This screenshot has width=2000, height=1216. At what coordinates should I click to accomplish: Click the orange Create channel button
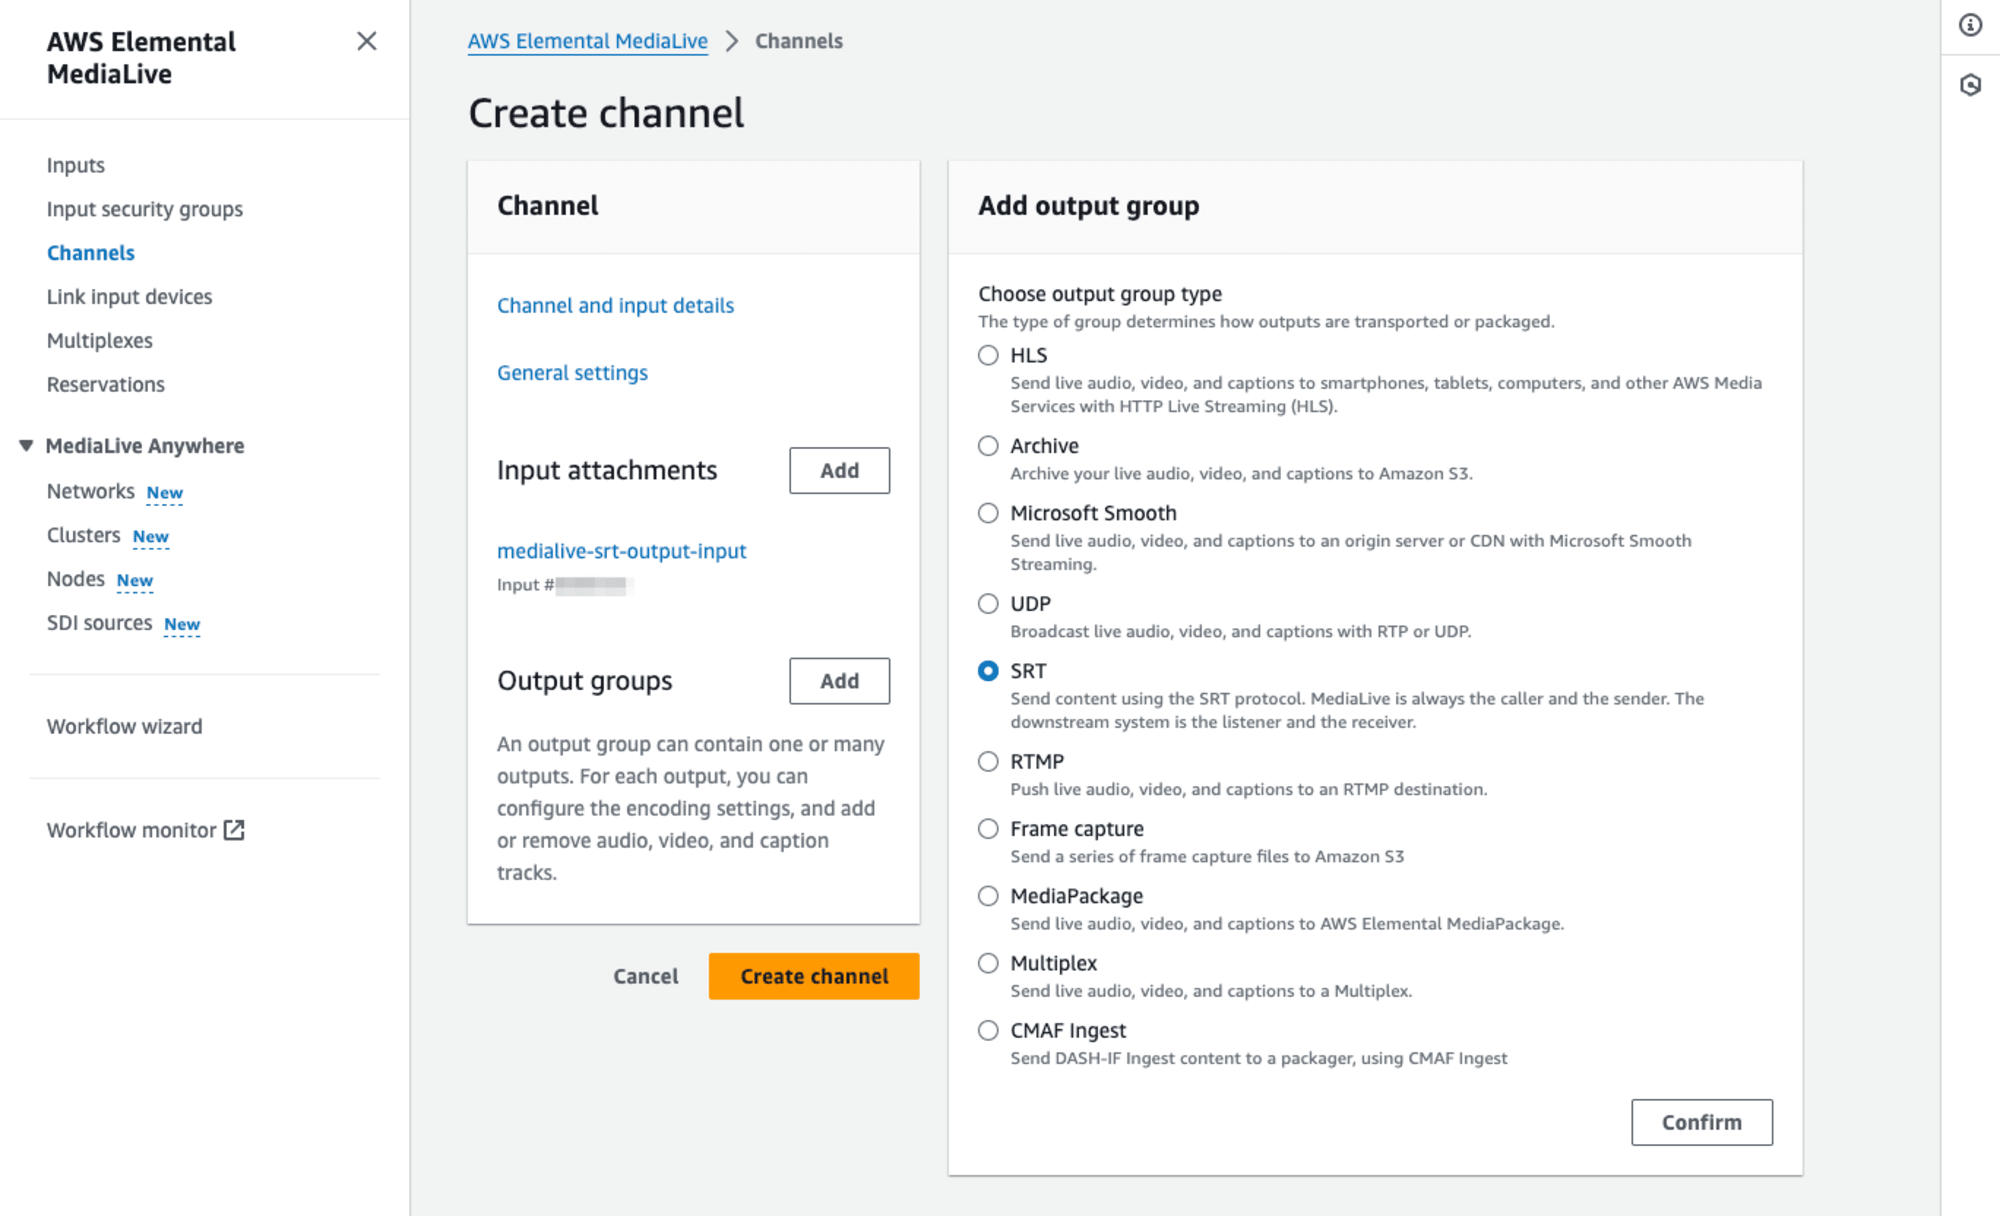[814, 976]
